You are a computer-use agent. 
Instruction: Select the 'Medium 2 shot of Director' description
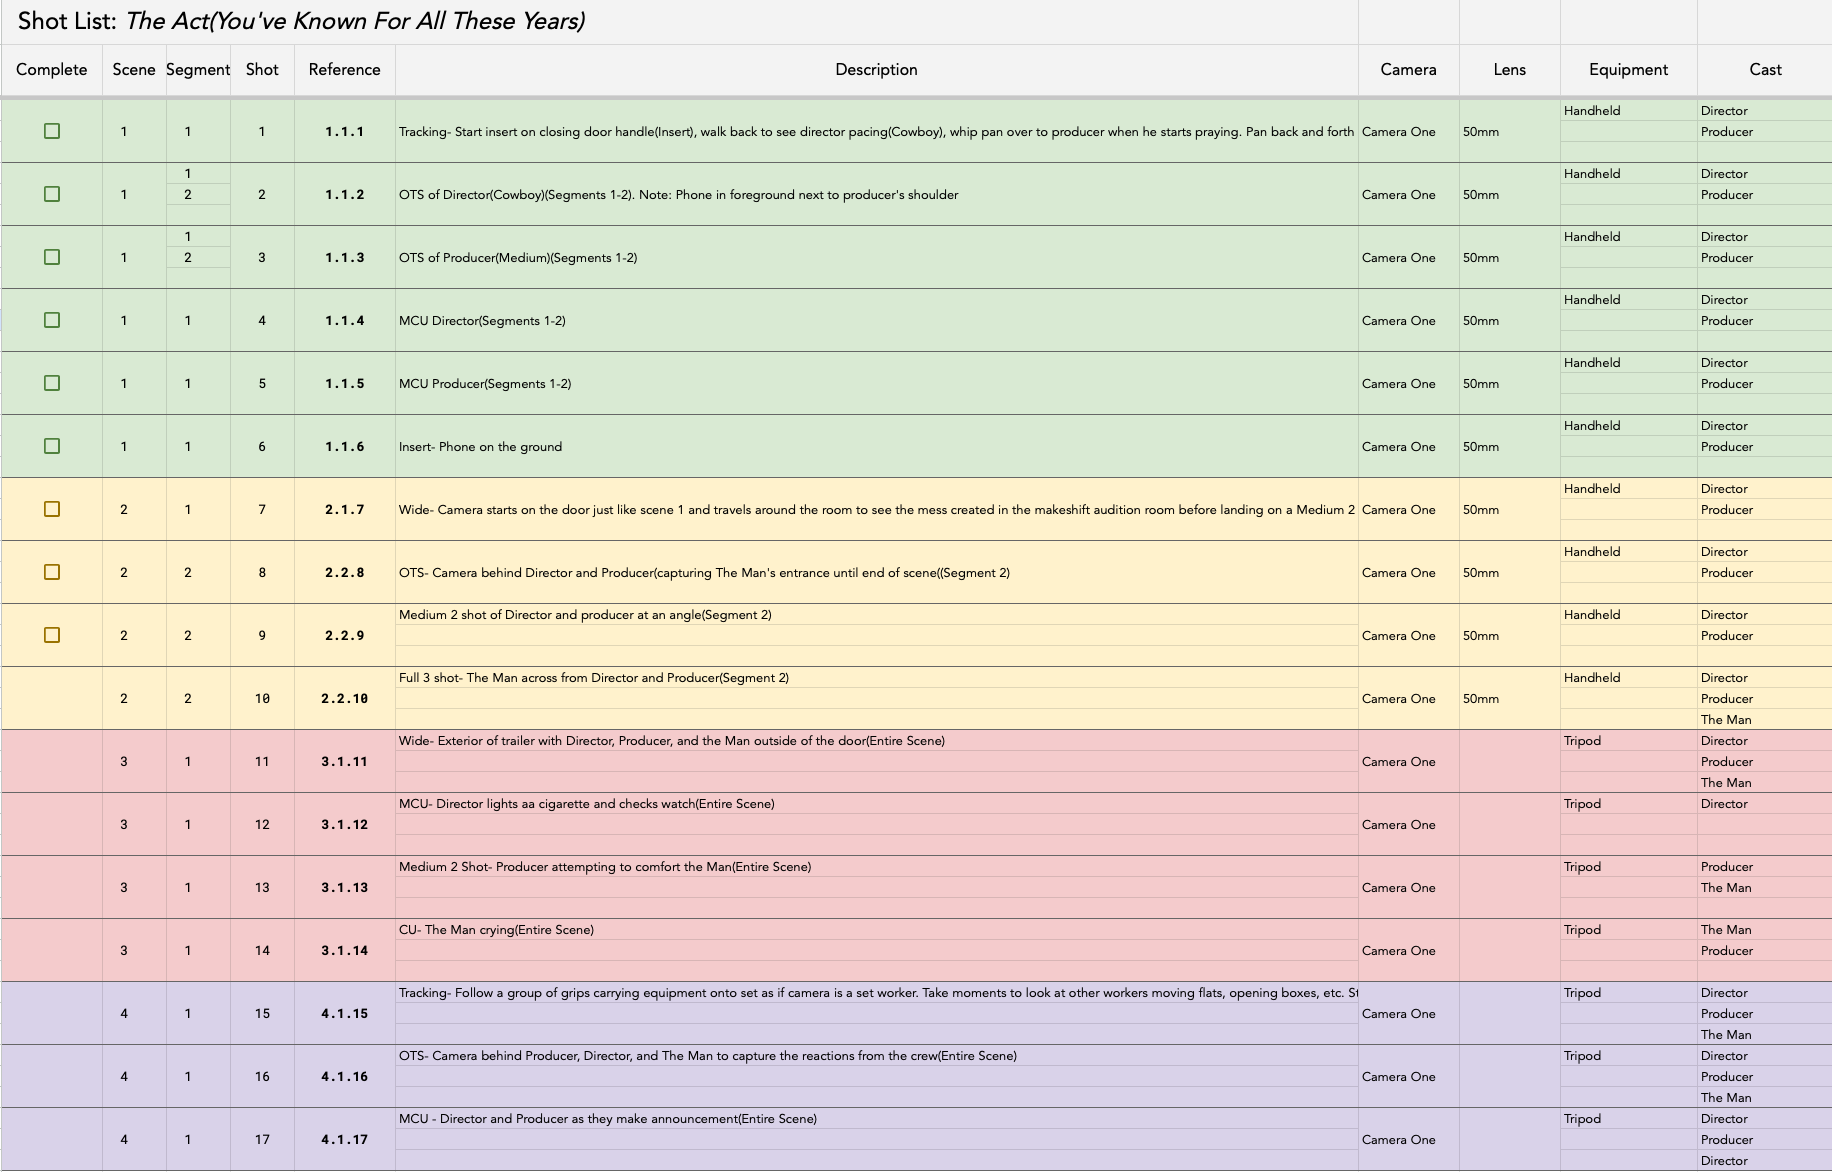tap(876, 614)
